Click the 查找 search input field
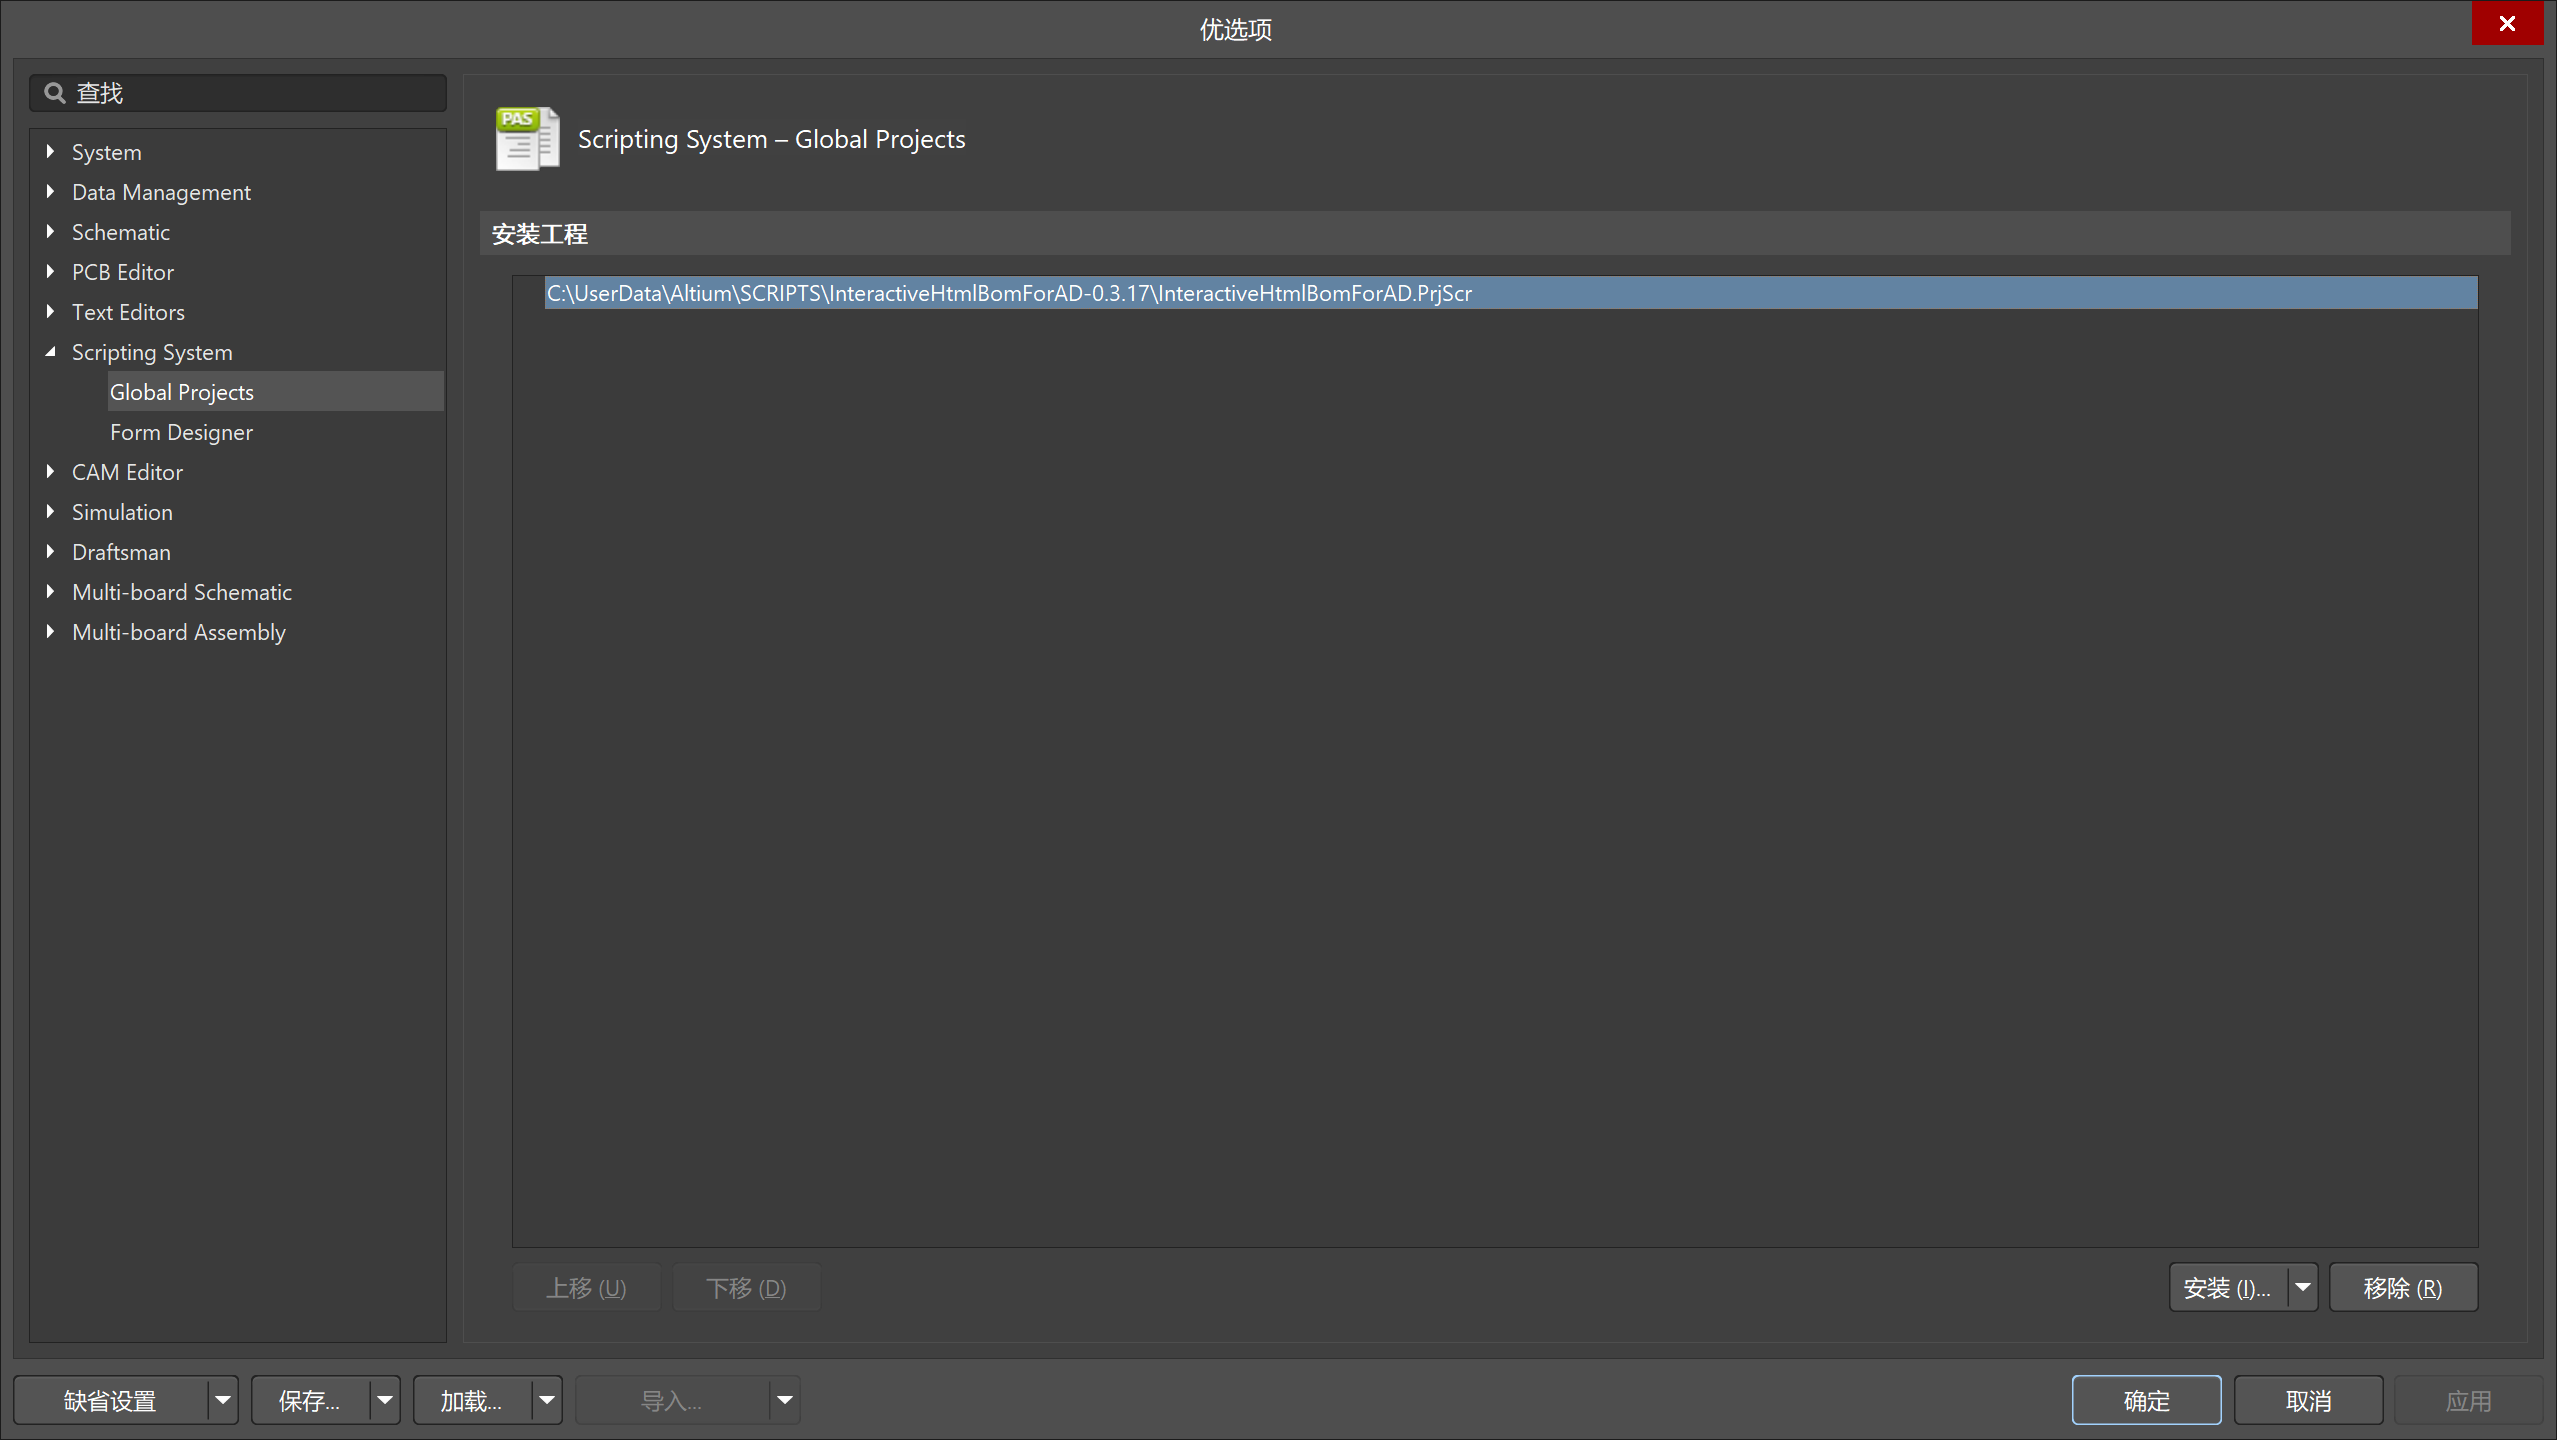The image size is (2557, 1440). click(x=238, y=93)
